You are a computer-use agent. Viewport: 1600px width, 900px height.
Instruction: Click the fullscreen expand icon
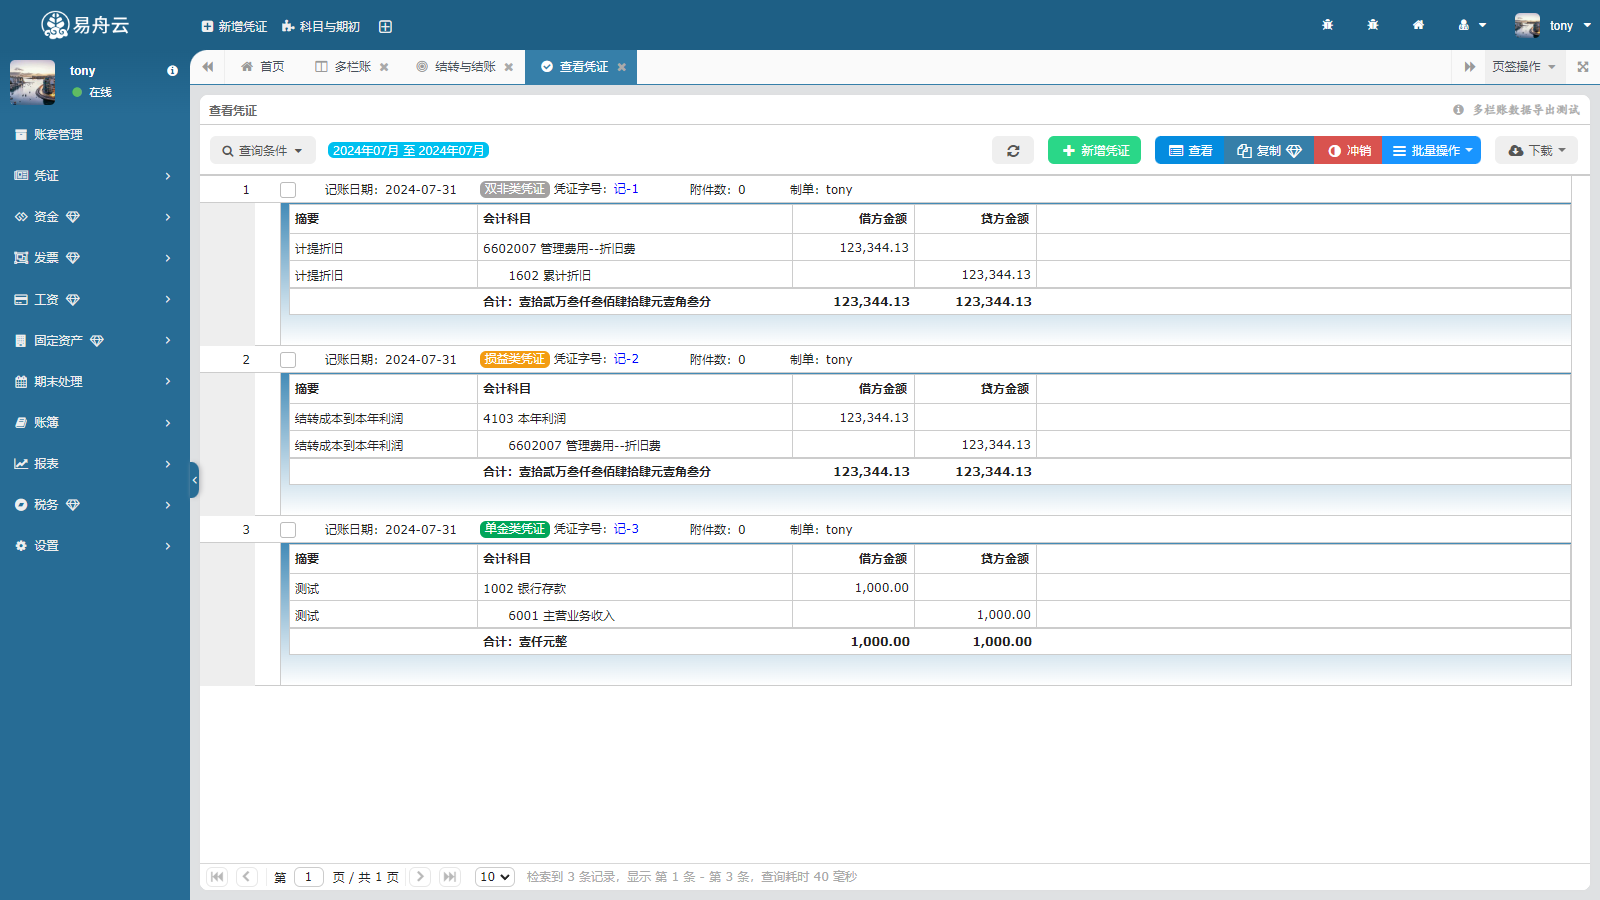tap(1582, 67)
